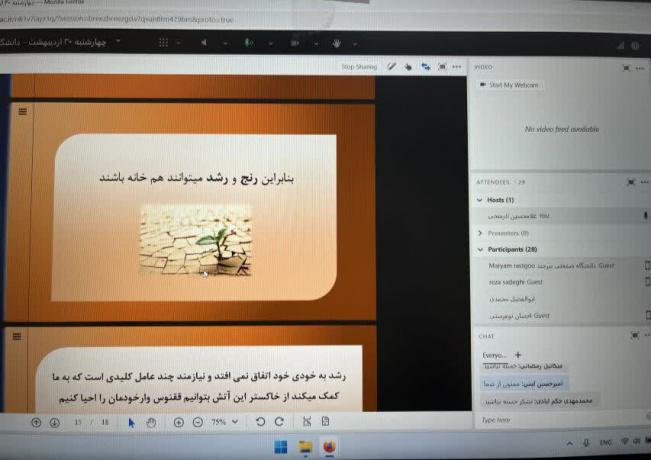This screenshot has width=651, height=460.
Task: Click fit-width icon in bottom toolbar
Action: pos(307,422)
